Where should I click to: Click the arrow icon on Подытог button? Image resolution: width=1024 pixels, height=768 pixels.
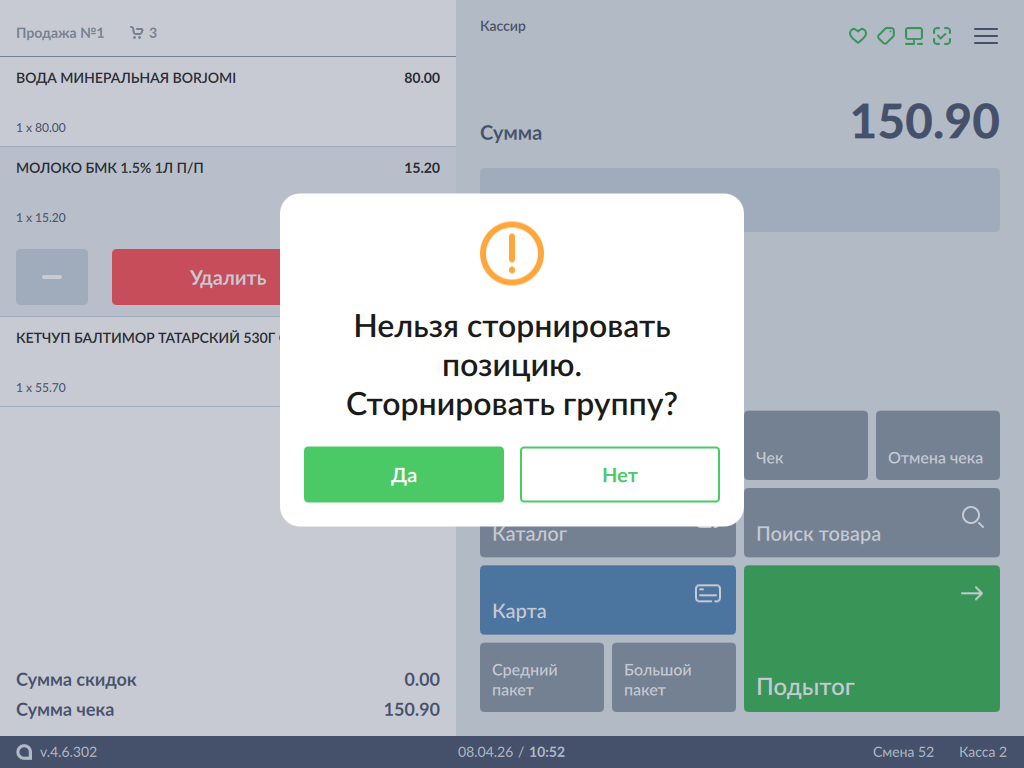pyautogui.click(x=971, y=594)
